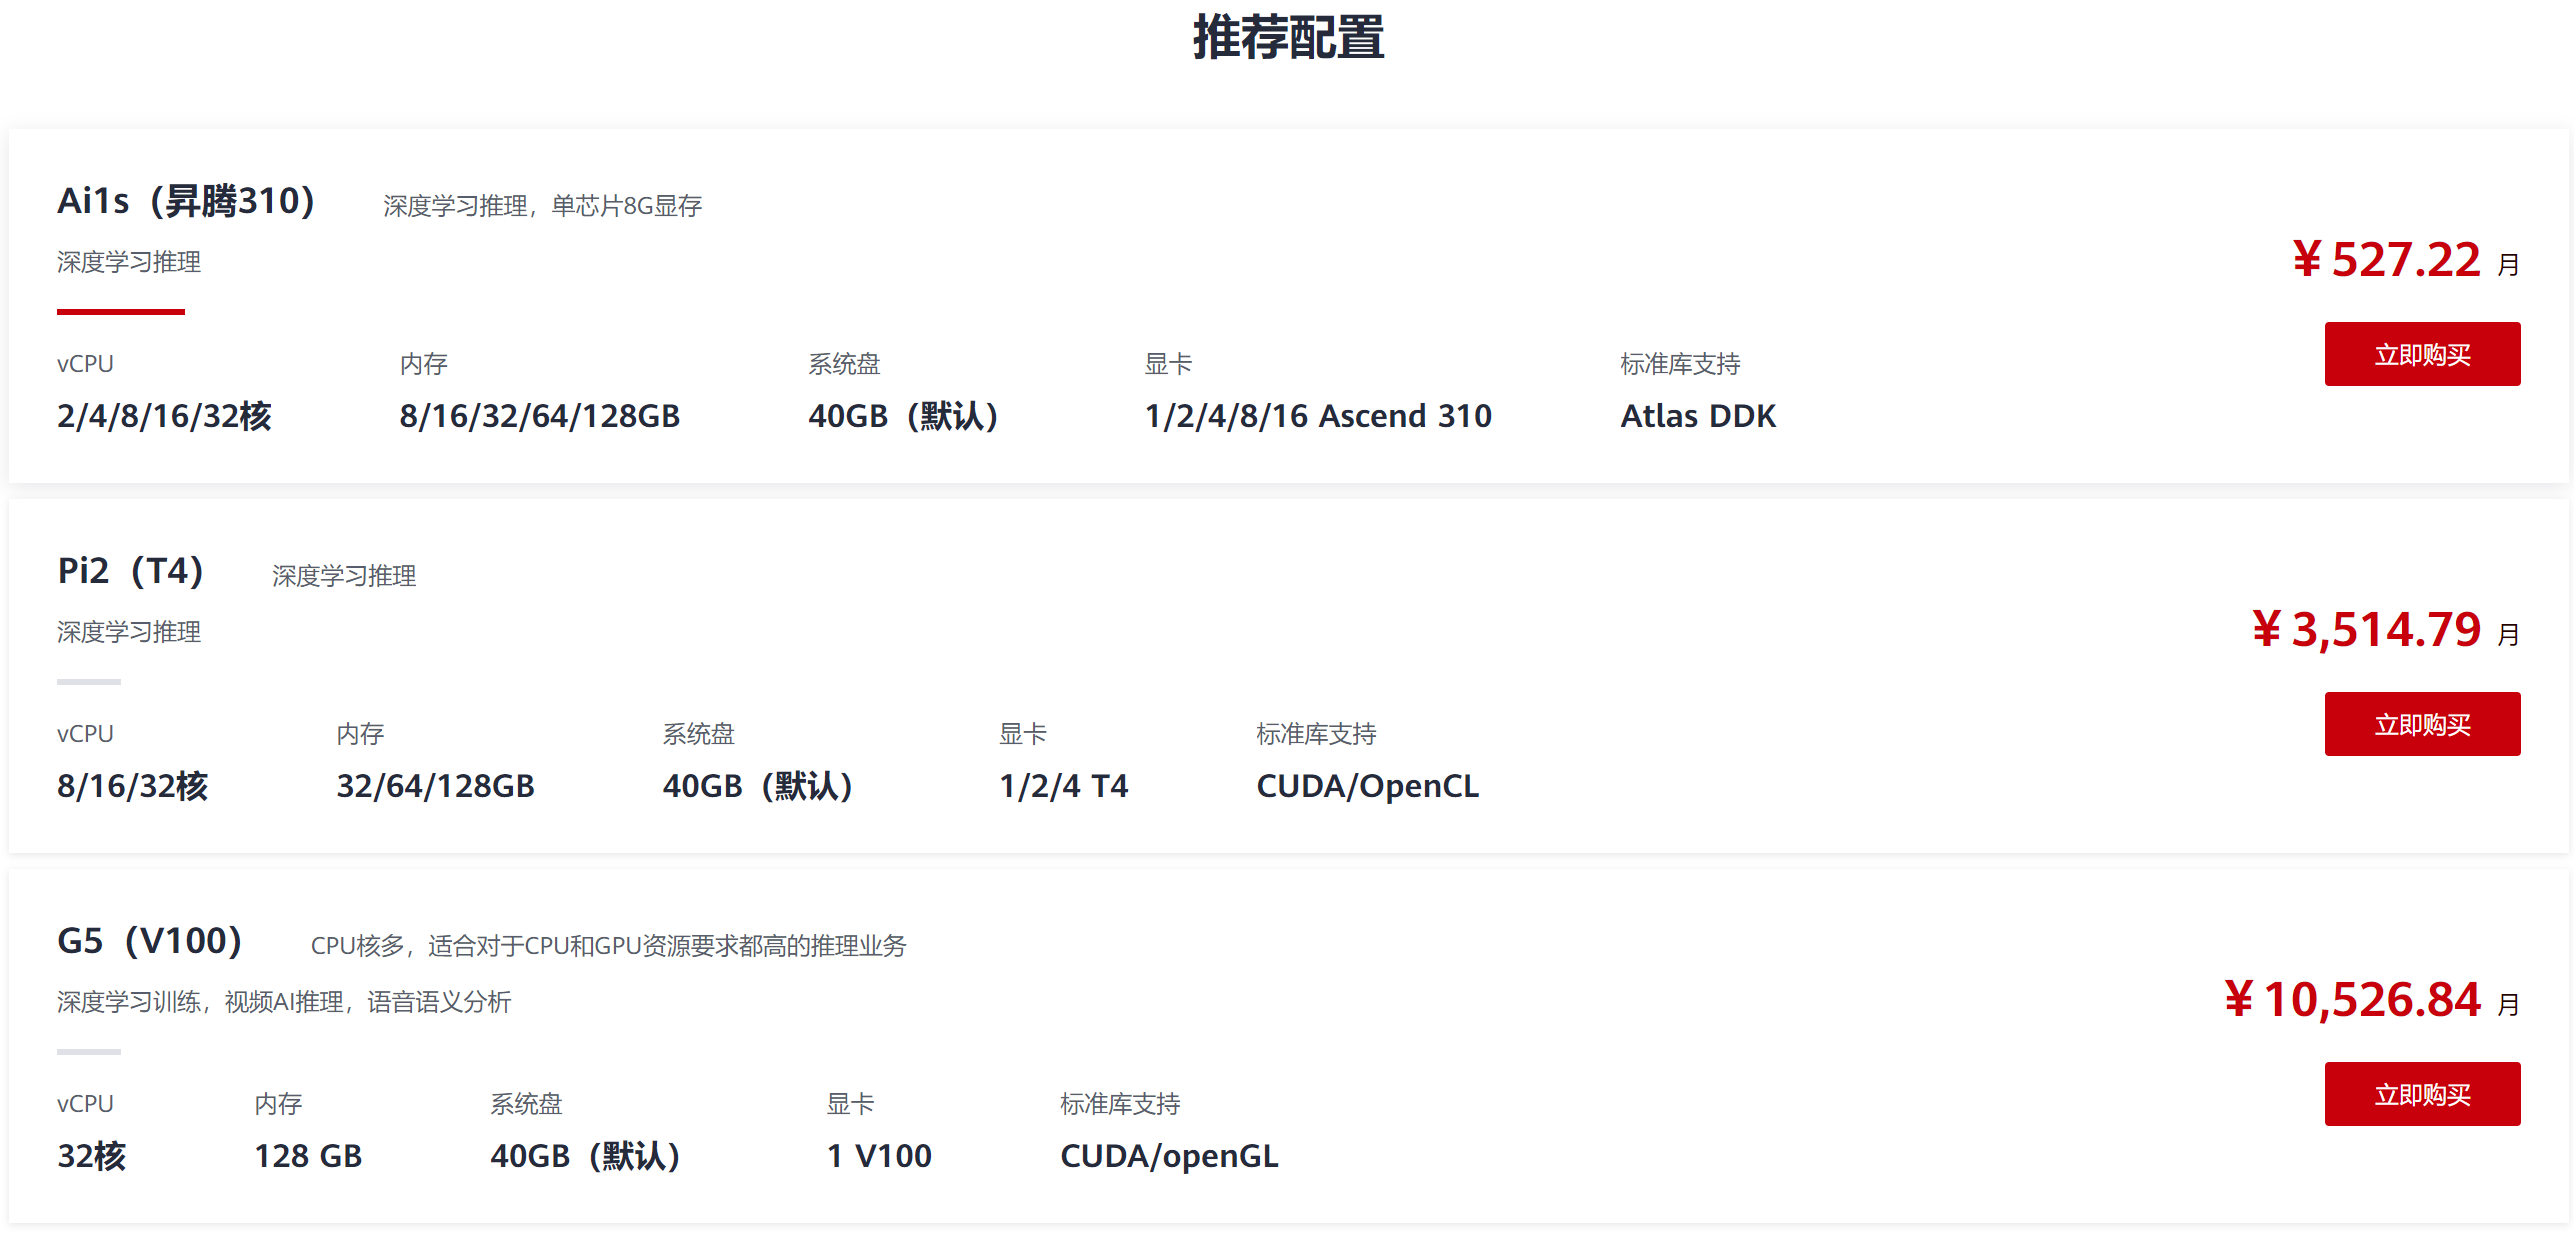Click 立即购买 button for Pi2 (T4)
Viewport: 2574px width, 1237px height.
(x=2421, y=724)
